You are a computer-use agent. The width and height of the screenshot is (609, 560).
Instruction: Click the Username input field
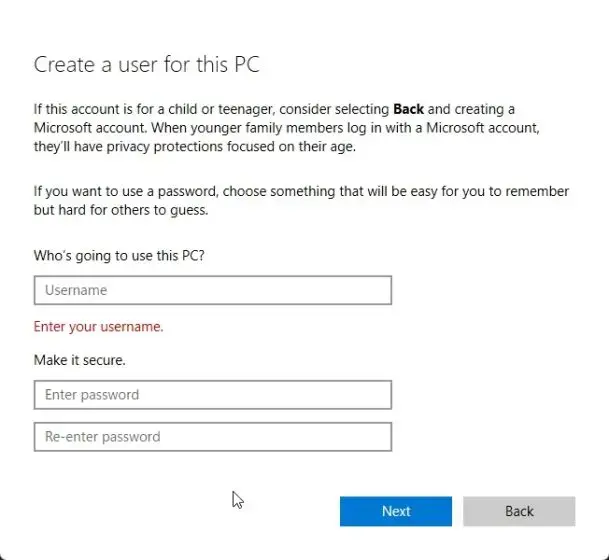point(212,290)
